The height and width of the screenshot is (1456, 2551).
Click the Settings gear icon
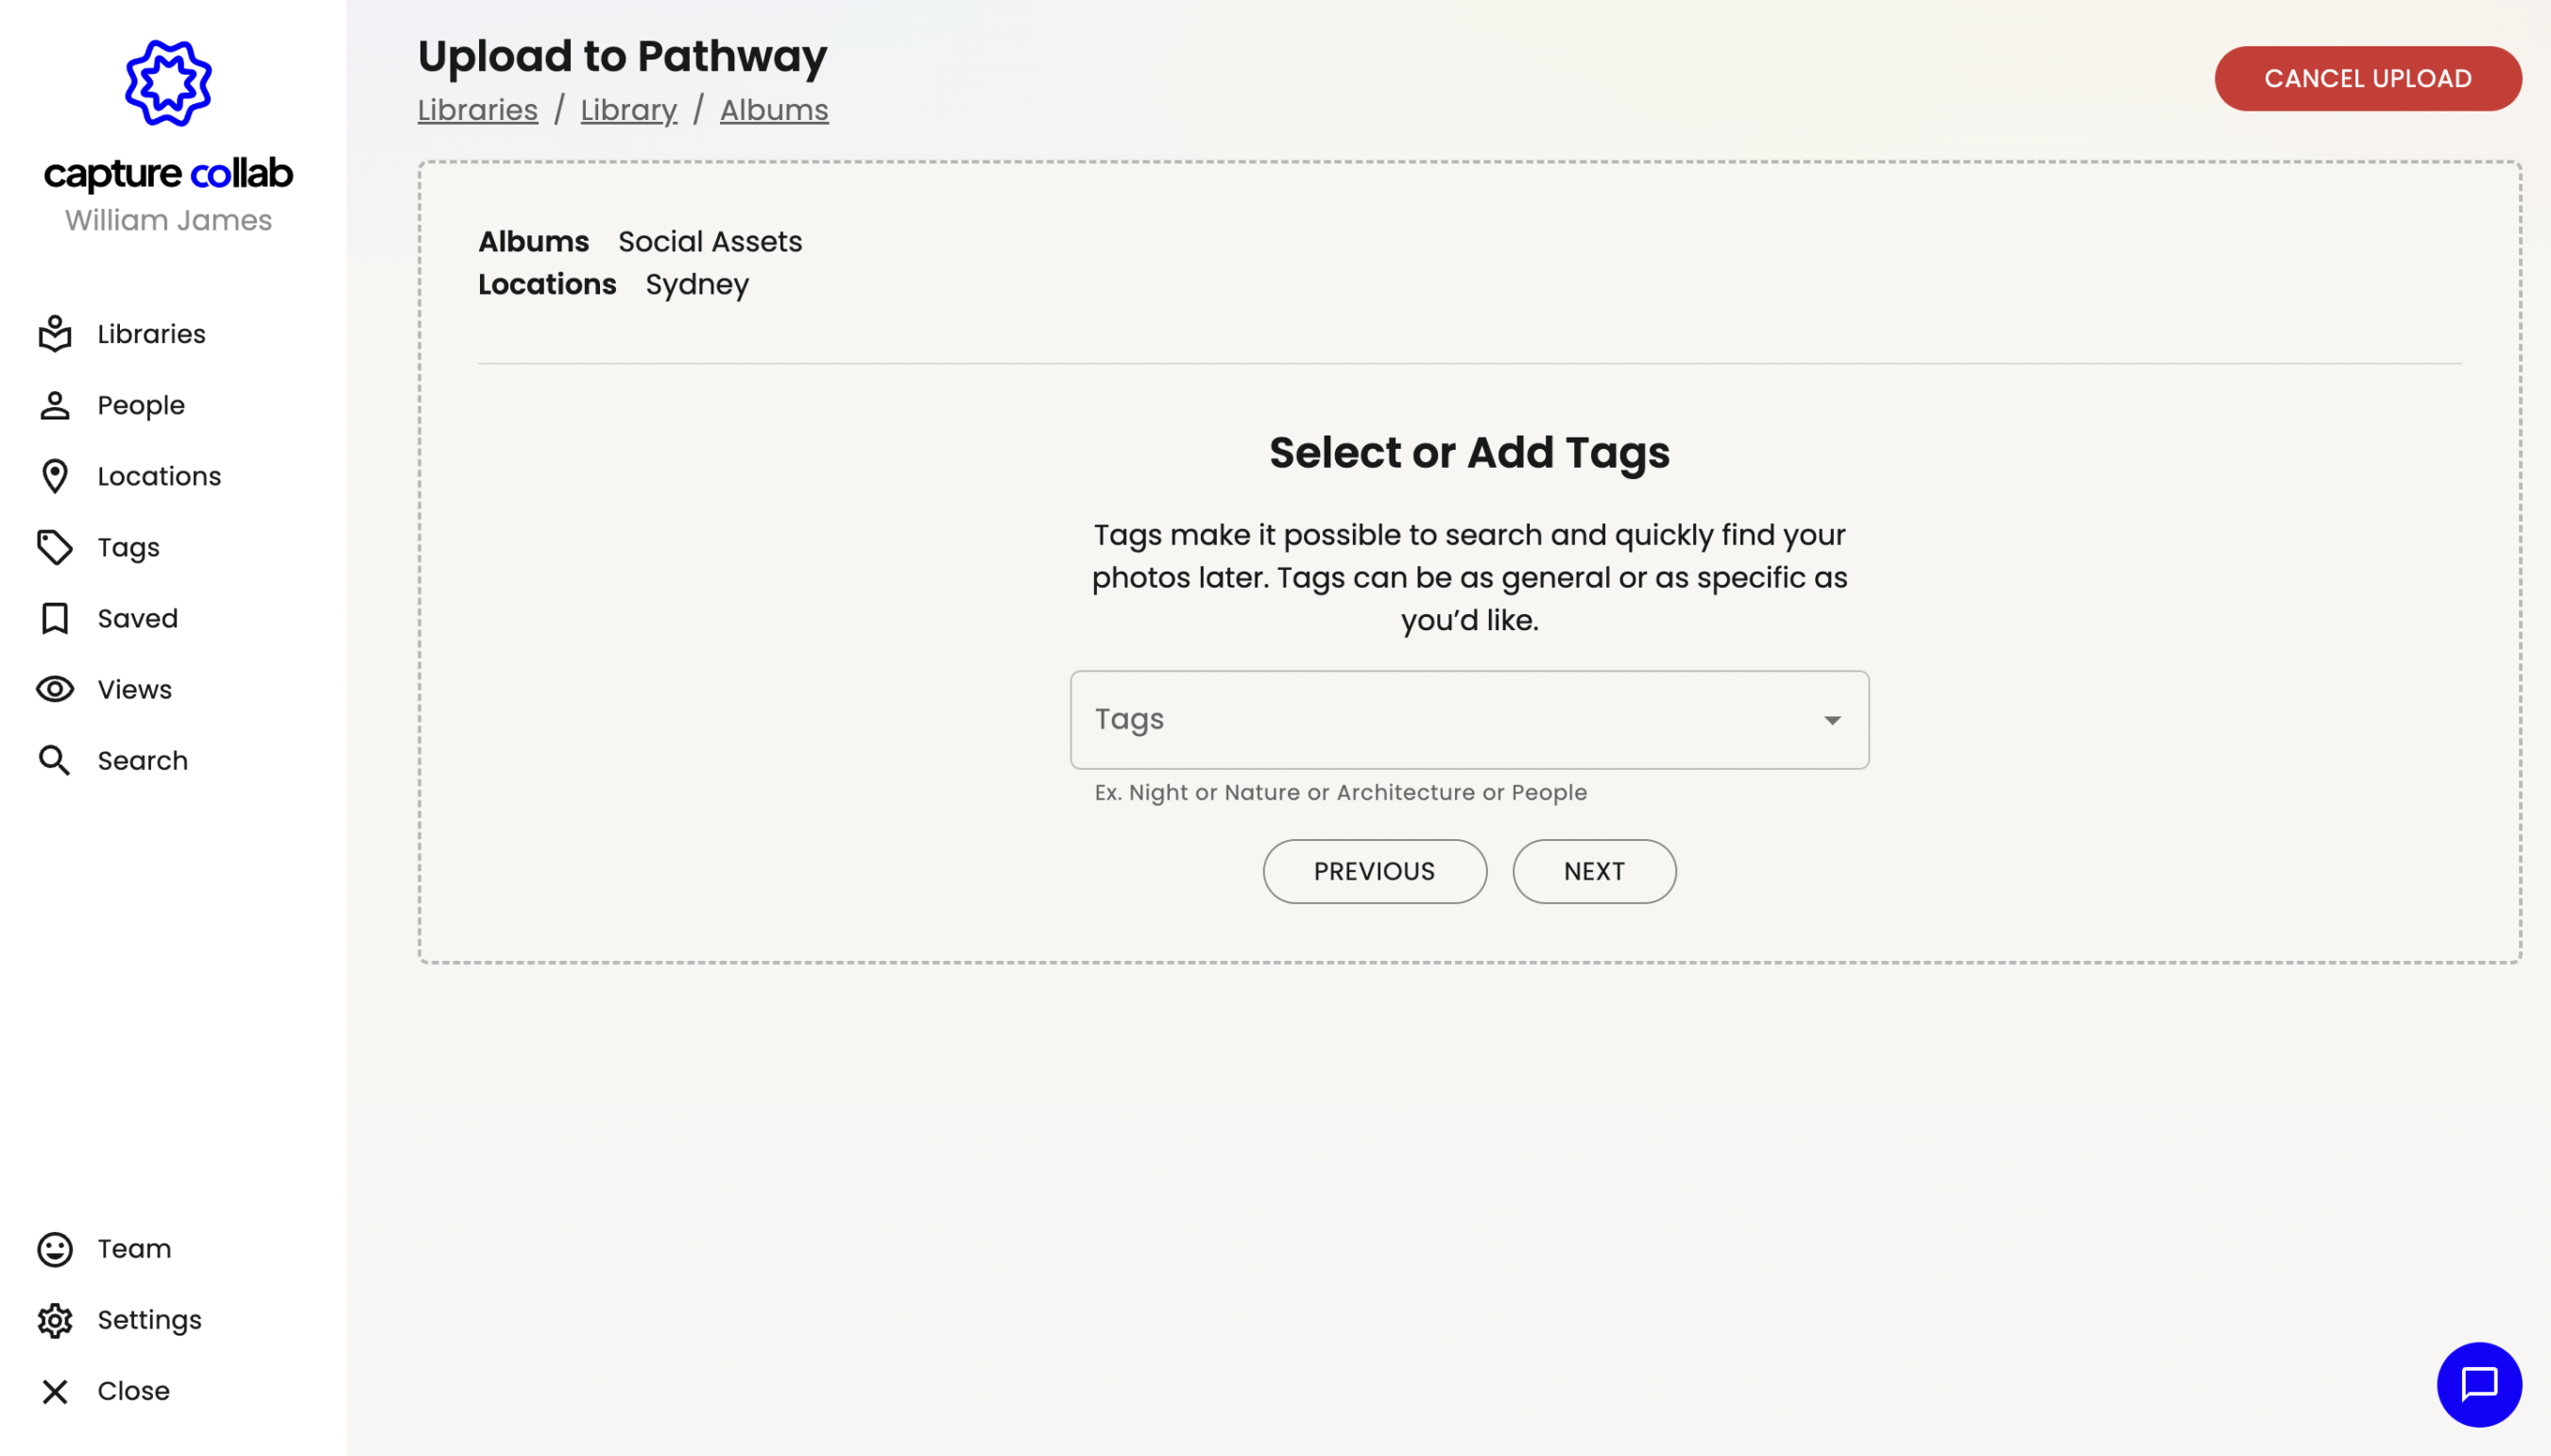(55, 1320)
